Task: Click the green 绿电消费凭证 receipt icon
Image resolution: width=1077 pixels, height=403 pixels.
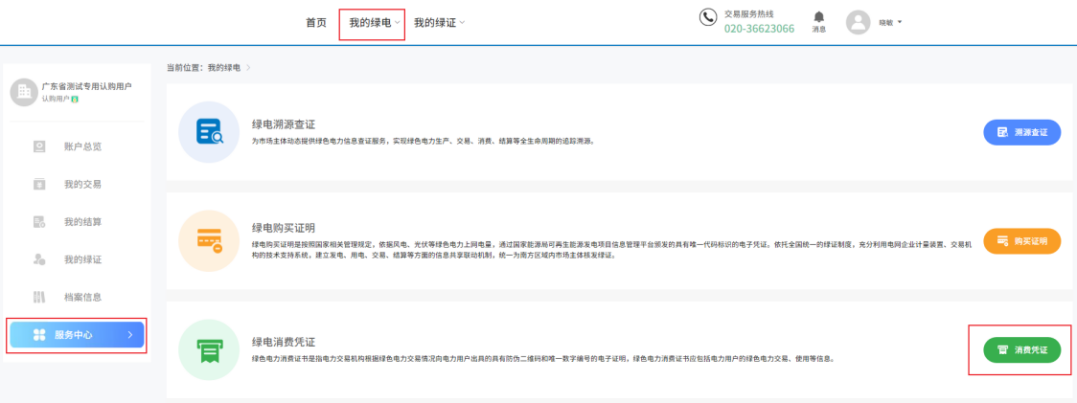Action: tap(210, 349)
